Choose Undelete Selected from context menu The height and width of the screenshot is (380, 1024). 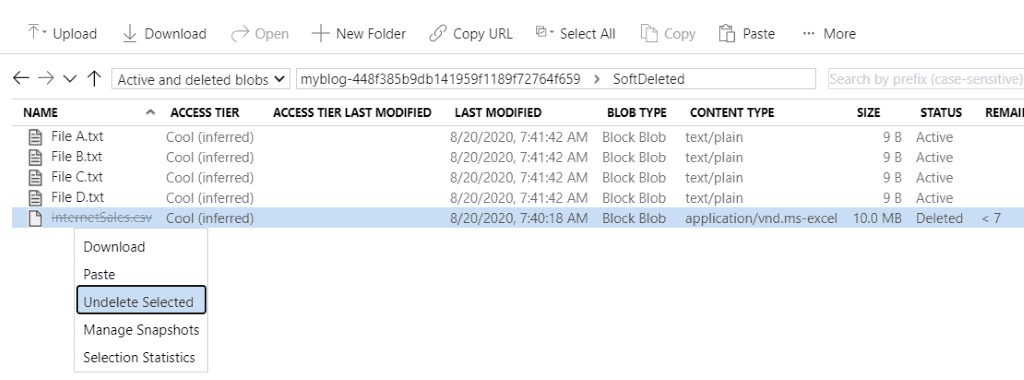coord(141,302)
